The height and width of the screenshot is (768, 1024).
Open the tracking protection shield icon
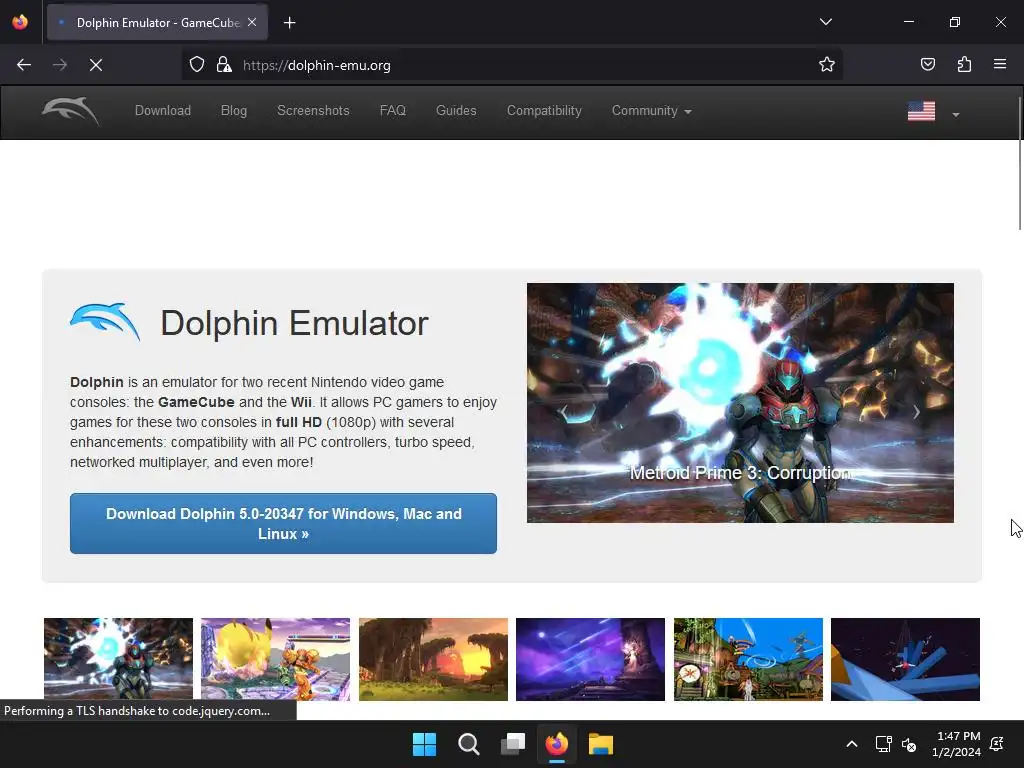(197, 65)
